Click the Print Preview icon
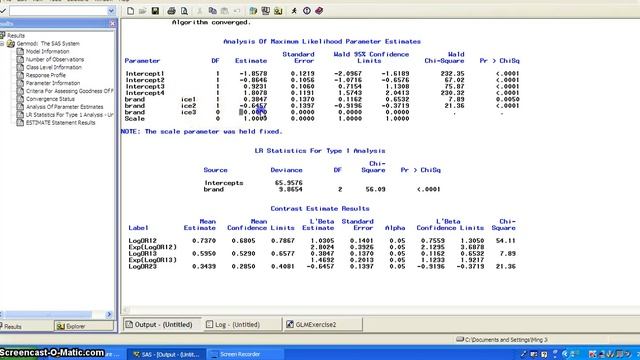640x360 pixels. click(x=184, y=11)
